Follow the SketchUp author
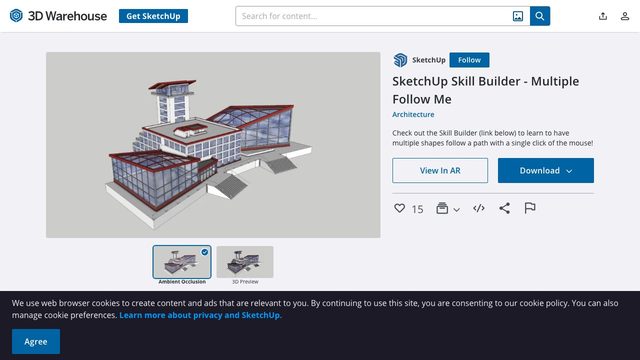 (469, 60)
